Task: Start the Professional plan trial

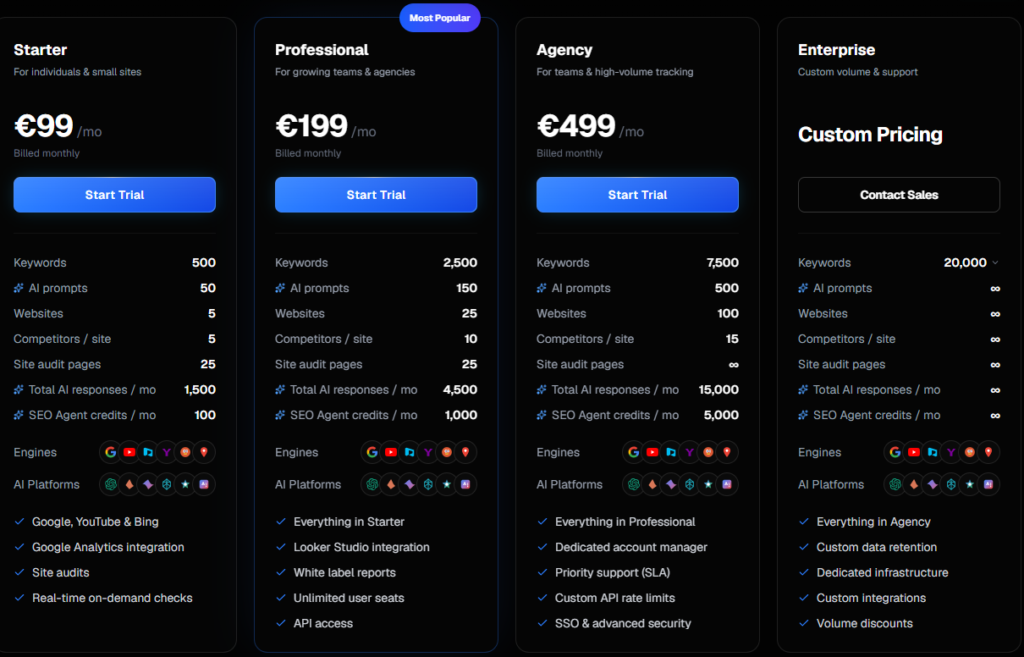Action: coord(376,195)
